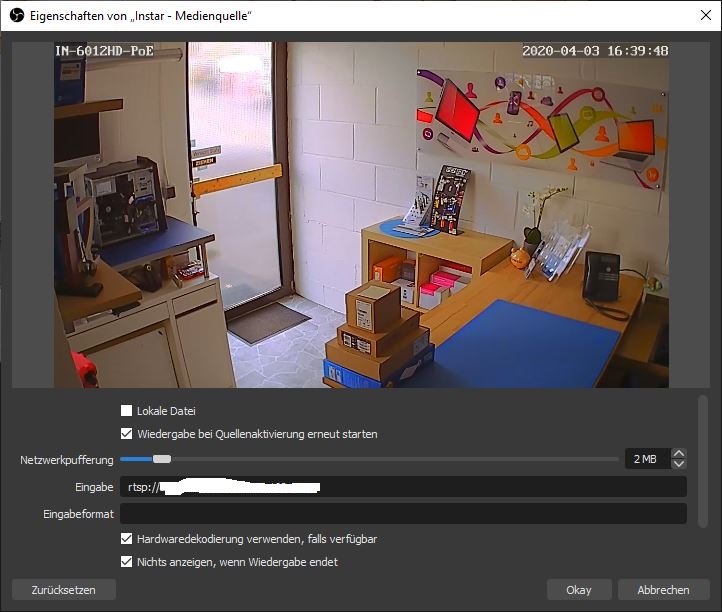The width and height of the screenshot is (722, 612).
Task: Decrease the network buffer with the down arrow
Action: coord(679,465)
